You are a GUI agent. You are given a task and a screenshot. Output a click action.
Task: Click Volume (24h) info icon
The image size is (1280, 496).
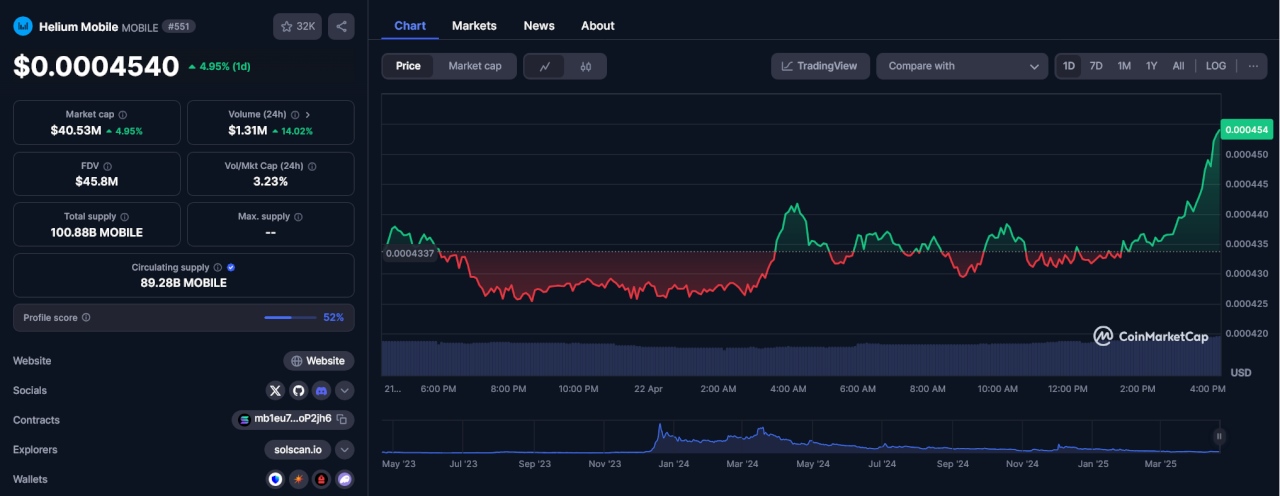coord(297,115)
